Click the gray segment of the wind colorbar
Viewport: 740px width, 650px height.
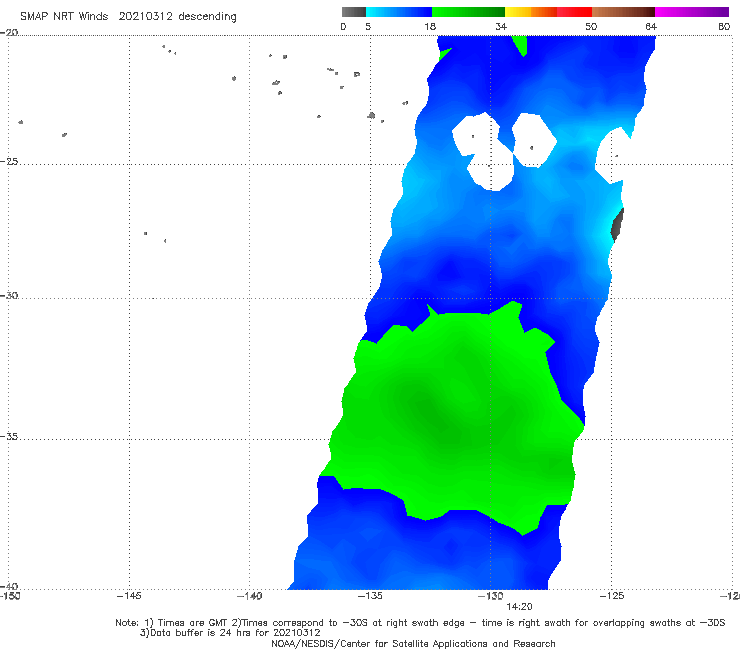pyautogui.click(x=354, y=12)
